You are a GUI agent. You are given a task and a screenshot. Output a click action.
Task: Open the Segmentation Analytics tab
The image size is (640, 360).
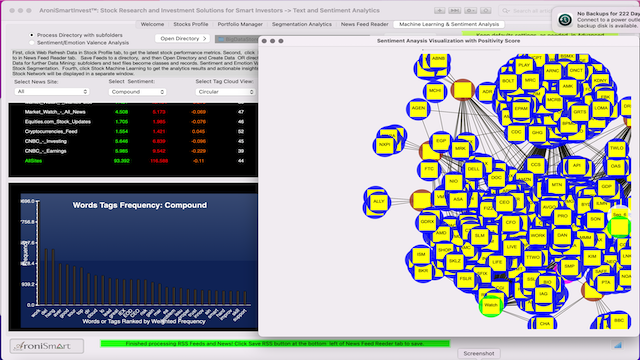coord(302,24)
